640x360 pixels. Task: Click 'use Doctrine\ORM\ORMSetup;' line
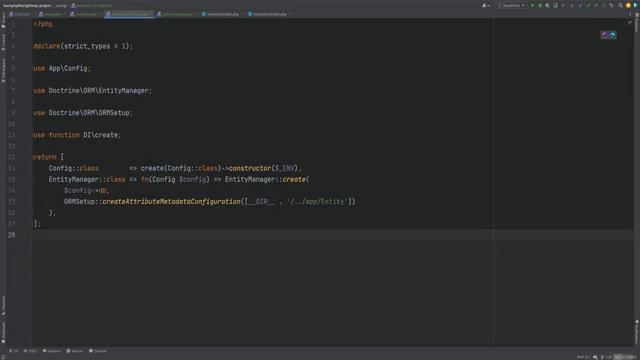click(x=83, y=113)
